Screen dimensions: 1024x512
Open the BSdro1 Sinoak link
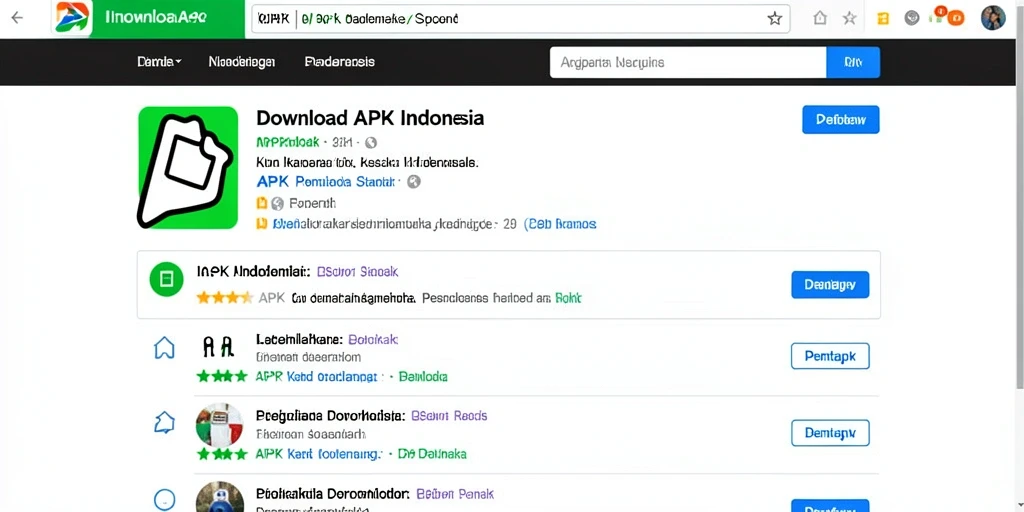click(357, 271)
